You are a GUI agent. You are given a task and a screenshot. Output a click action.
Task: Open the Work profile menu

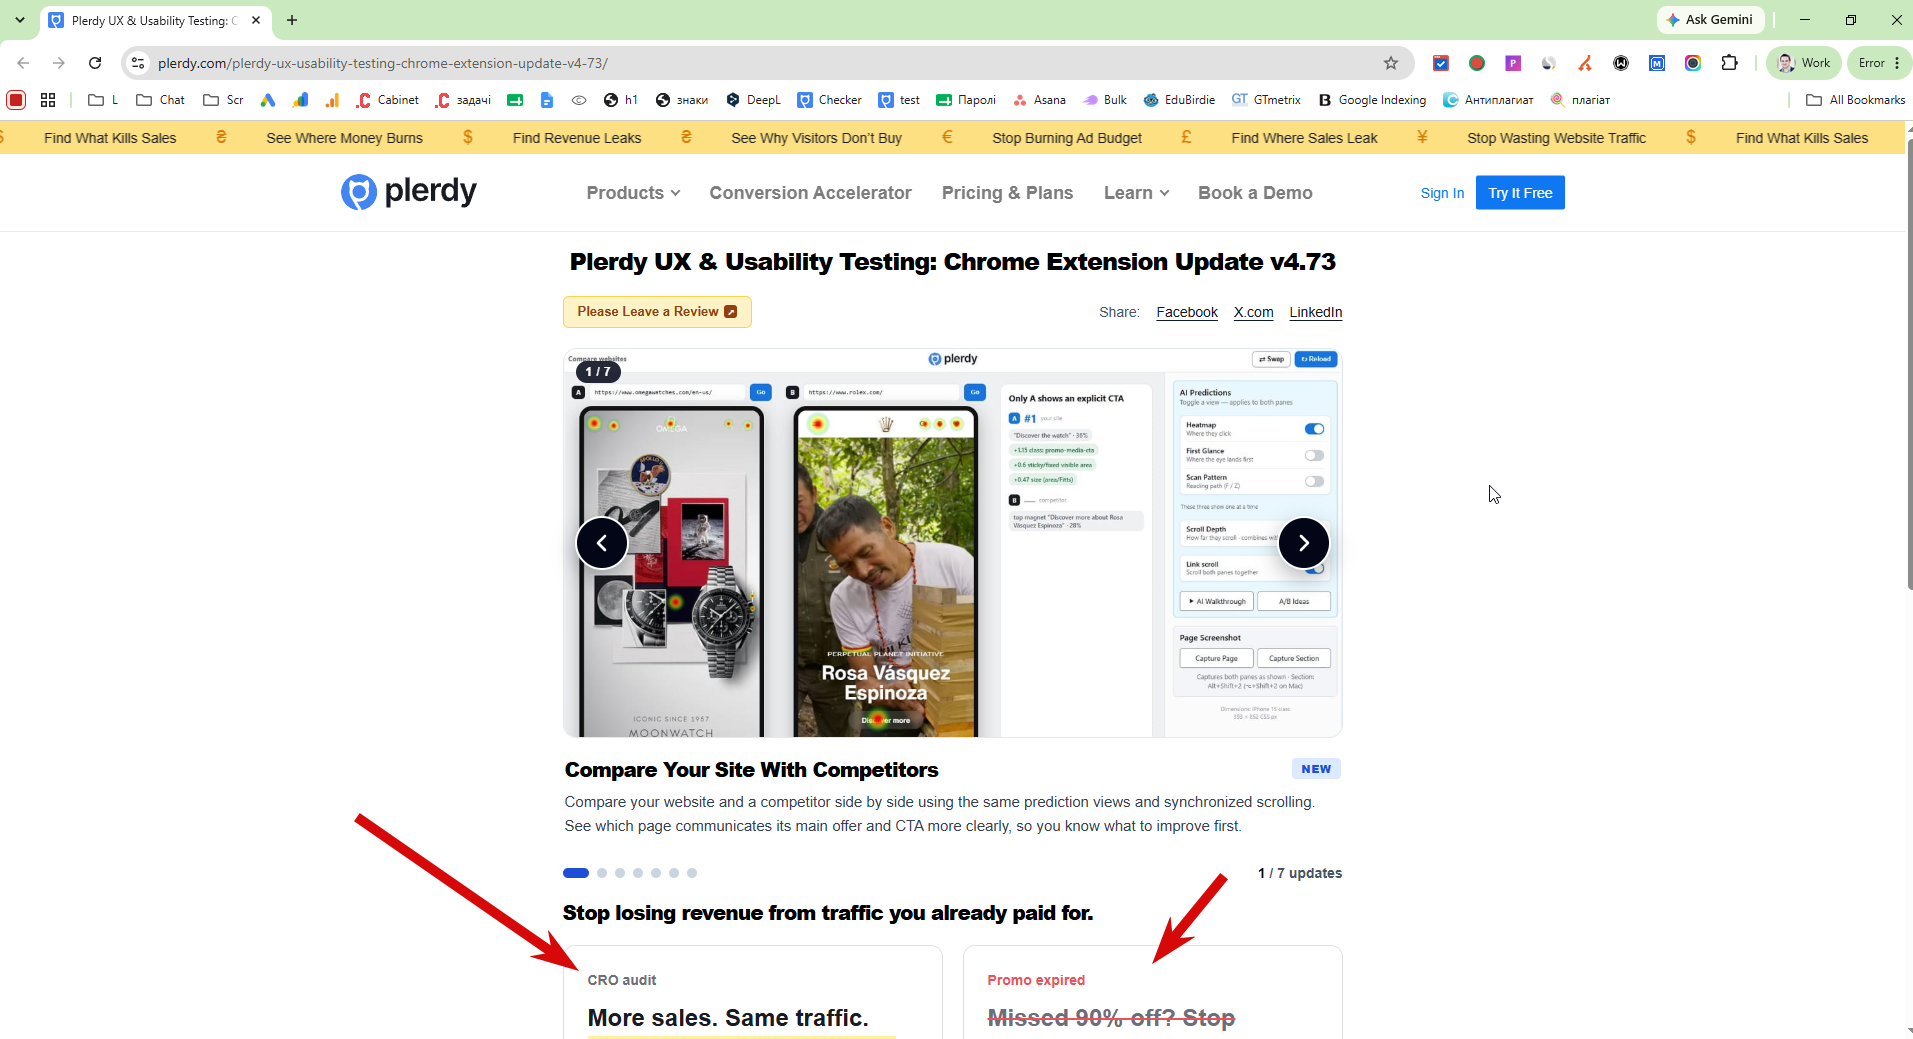[x=1804, y=63]
